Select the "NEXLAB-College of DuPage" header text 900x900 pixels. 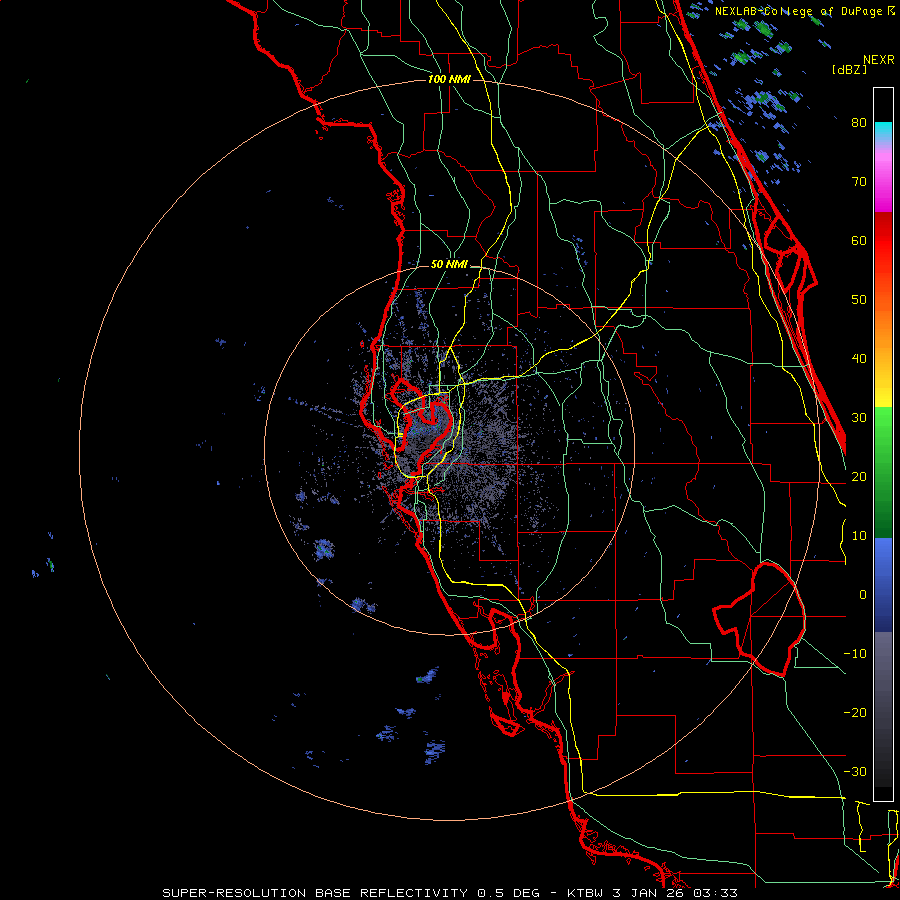pos(800,11)
